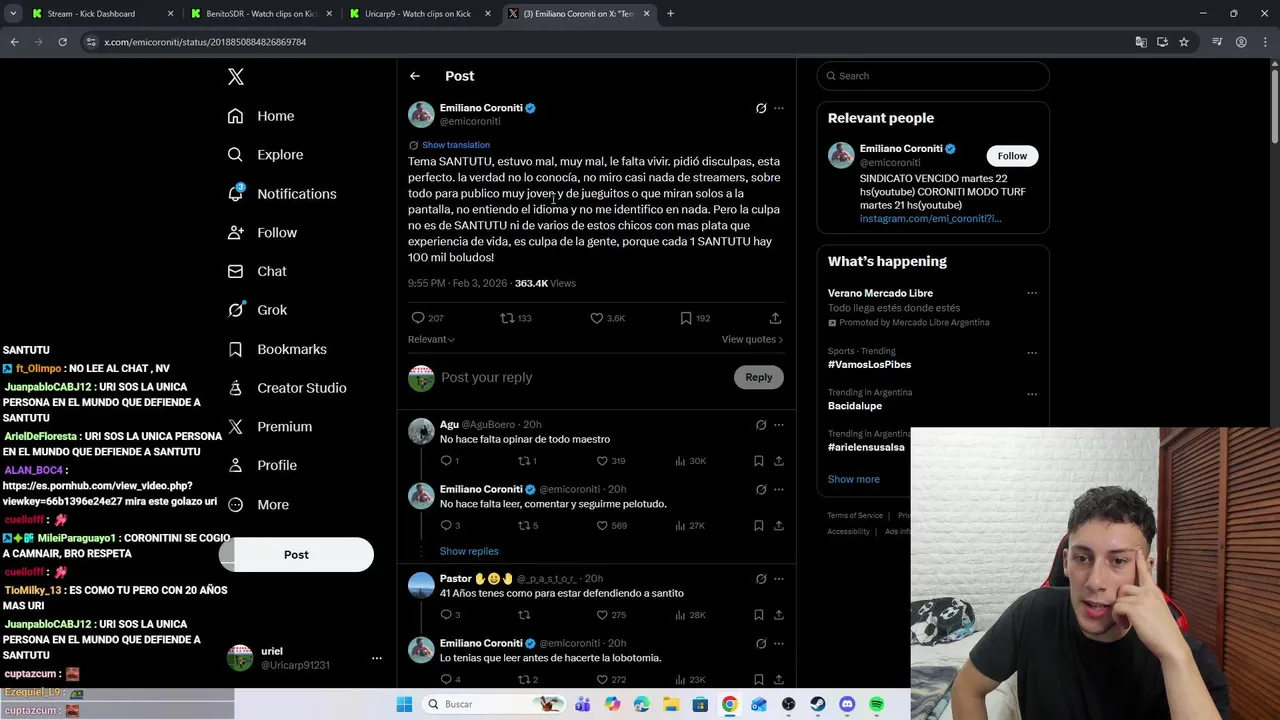
Task: Follow Emiliano Coroniti in Relevant people
Action: [x=1012, y=156]
